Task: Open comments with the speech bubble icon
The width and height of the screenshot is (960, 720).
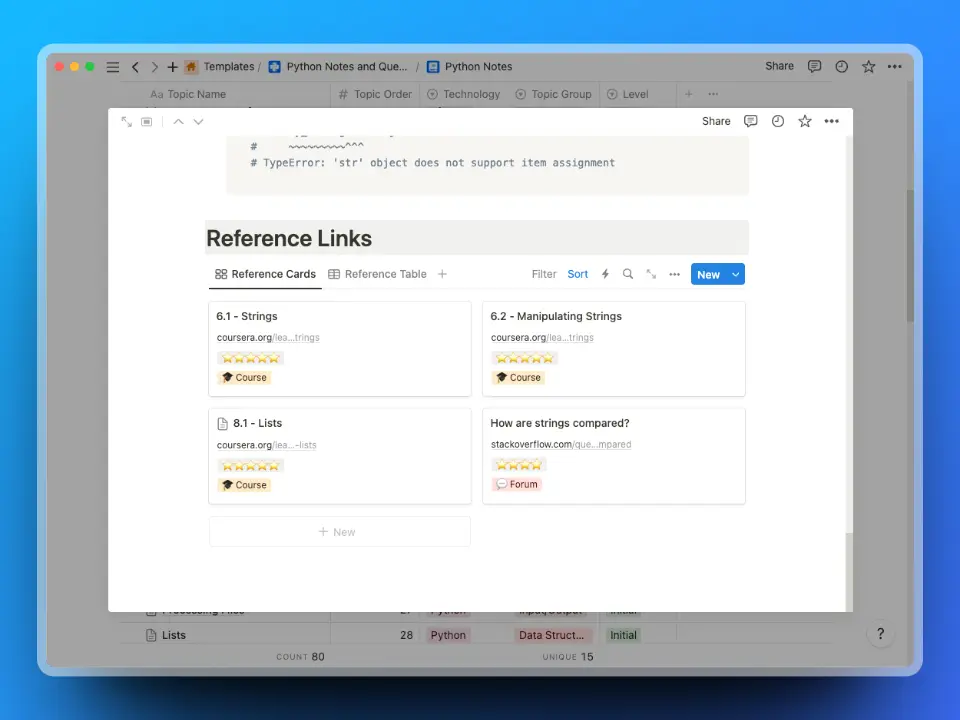Action: tap(751, 121)
